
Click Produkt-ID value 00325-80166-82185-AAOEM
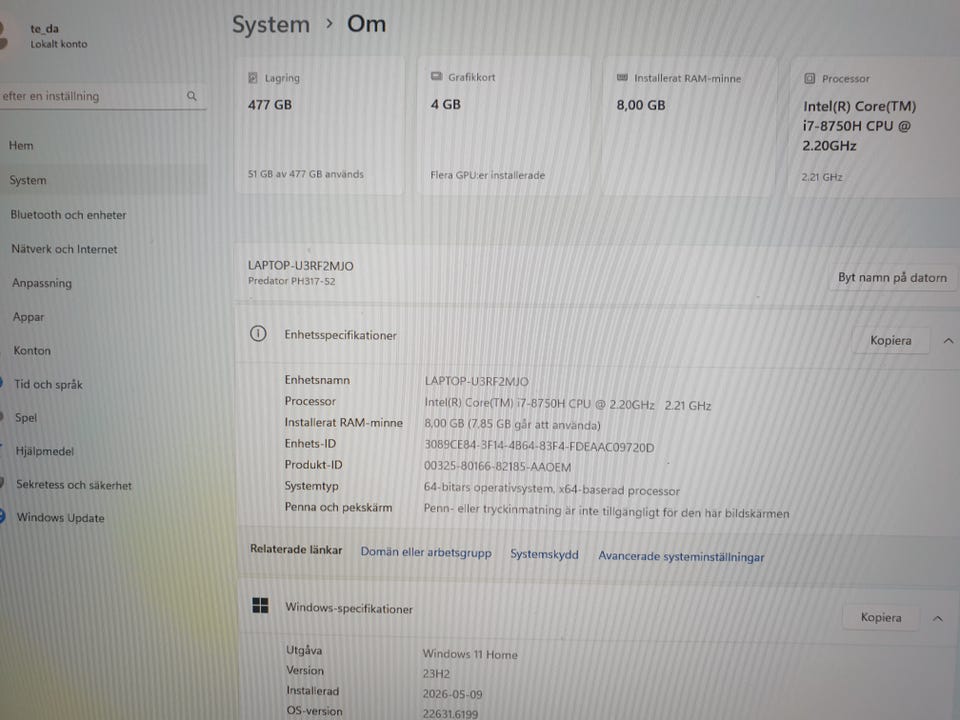[498, 467]
